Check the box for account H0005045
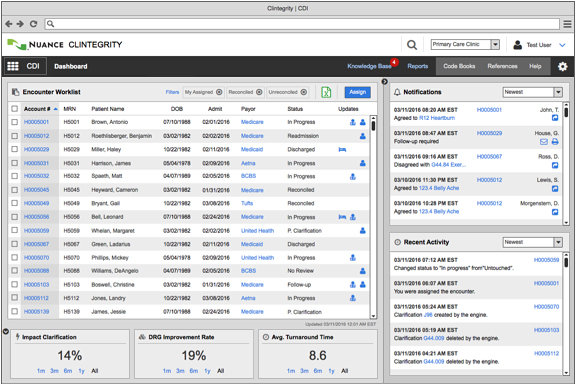This screenshot has width=576, height=384. pos(14,190)
